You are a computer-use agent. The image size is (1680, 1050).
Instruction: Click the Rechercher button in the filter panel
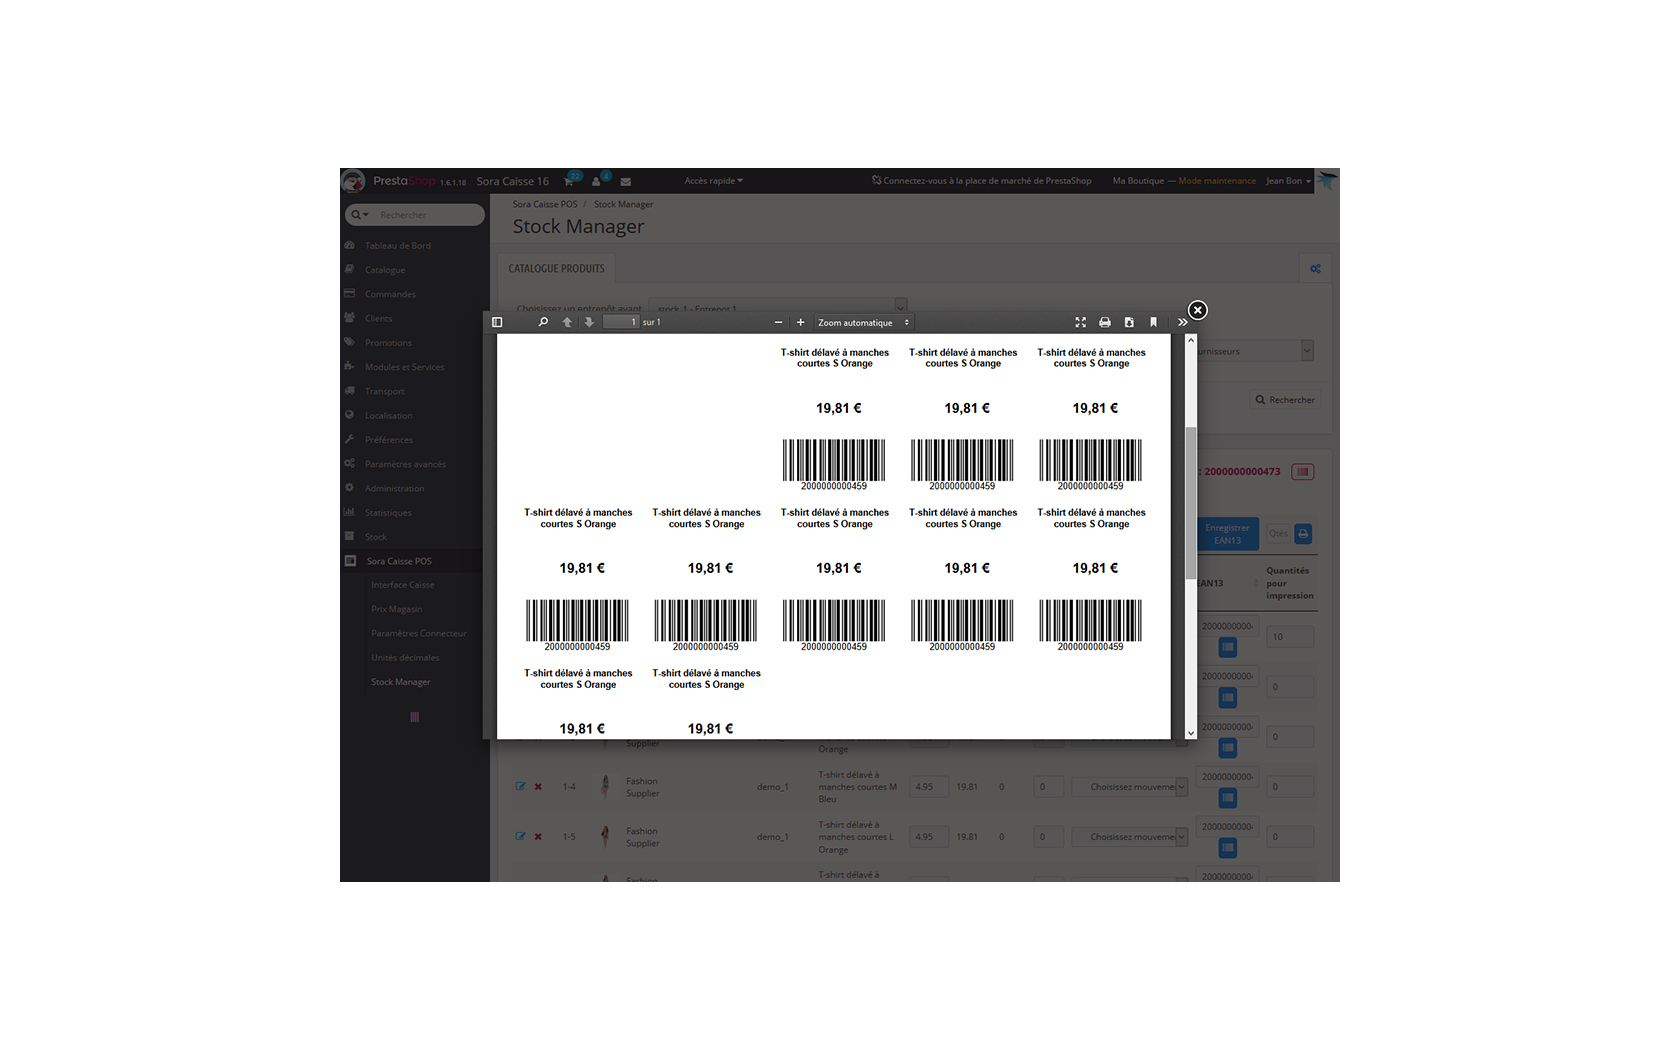(1285, 400)
